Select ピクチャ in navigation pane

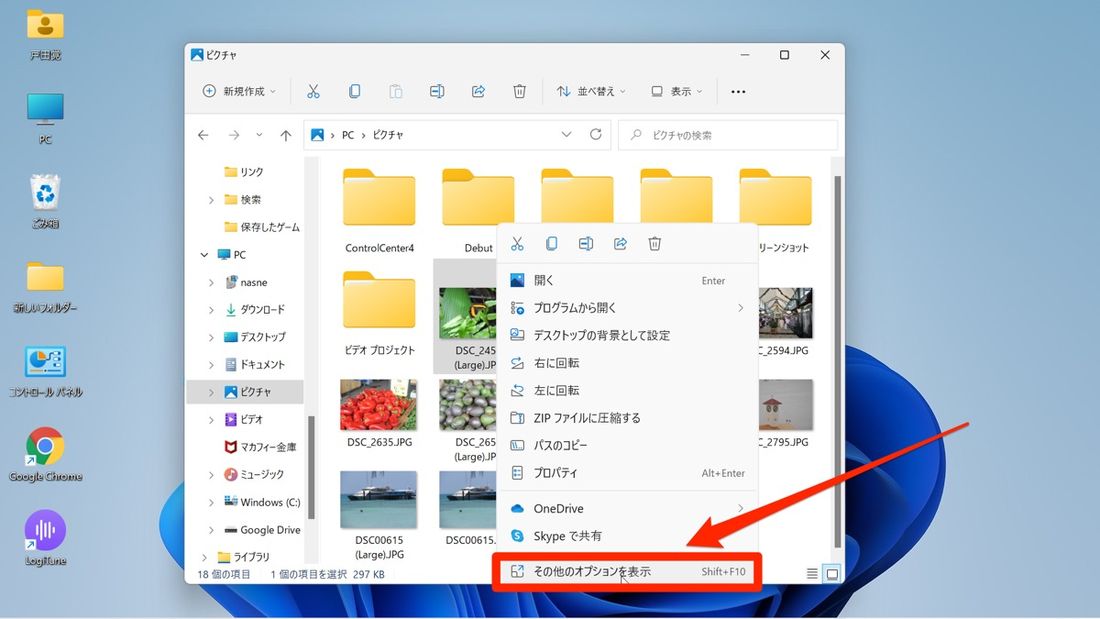pyautogui.click(x=246, y=392)
